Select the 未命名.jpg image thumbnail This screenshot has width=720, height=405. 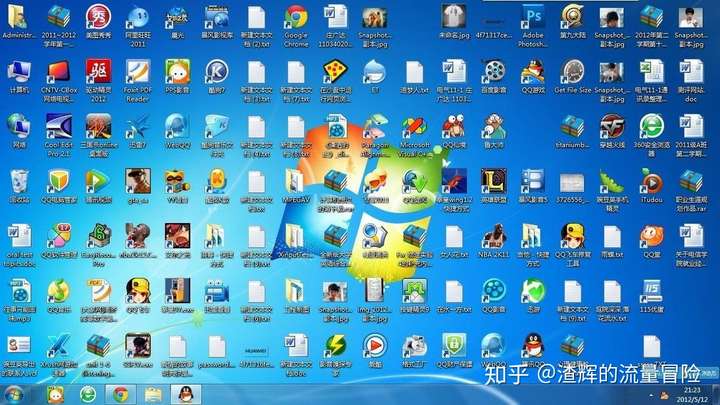454,17
